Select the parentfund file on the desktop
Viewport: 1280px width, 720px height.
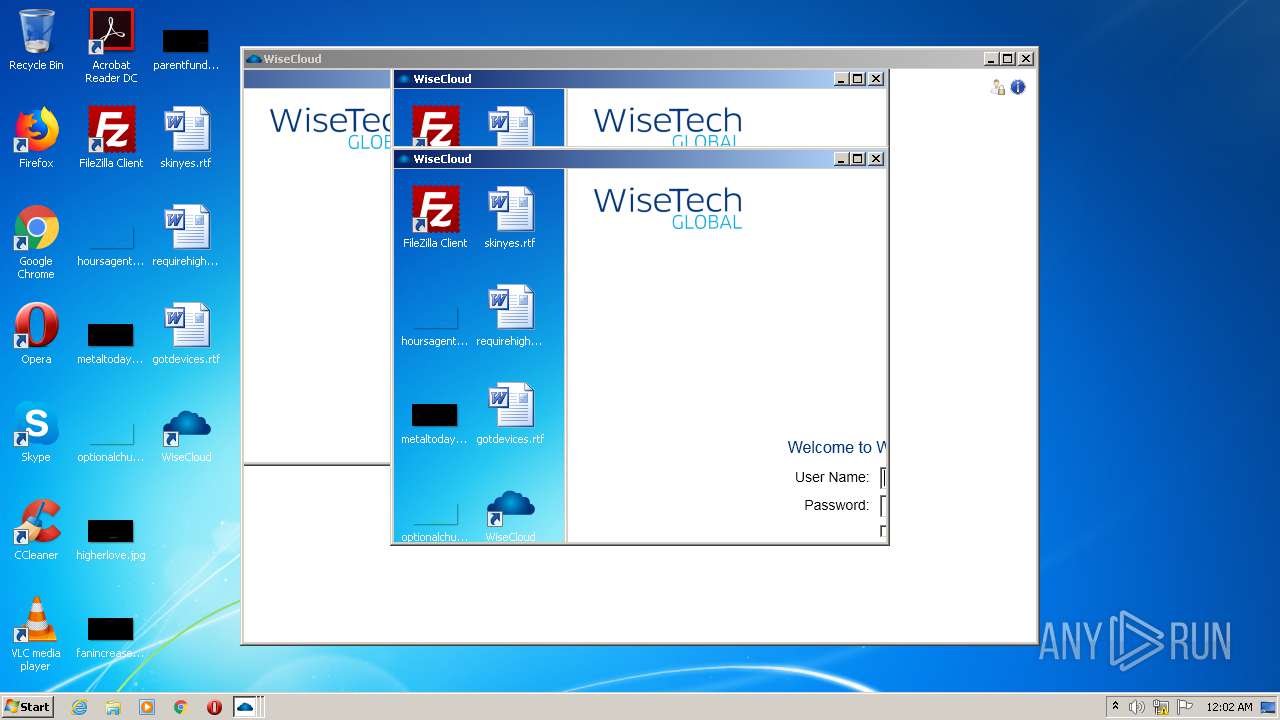186,48
